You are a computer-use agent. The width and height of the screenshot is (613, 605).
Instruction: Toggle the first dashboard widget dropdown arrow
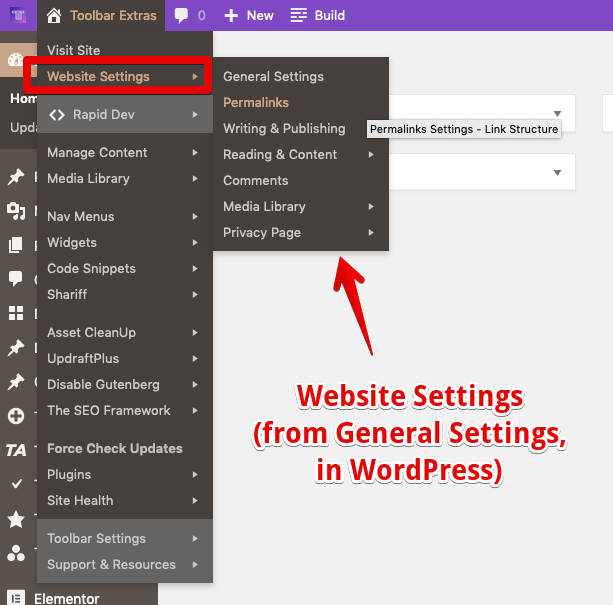coord(557,114)
